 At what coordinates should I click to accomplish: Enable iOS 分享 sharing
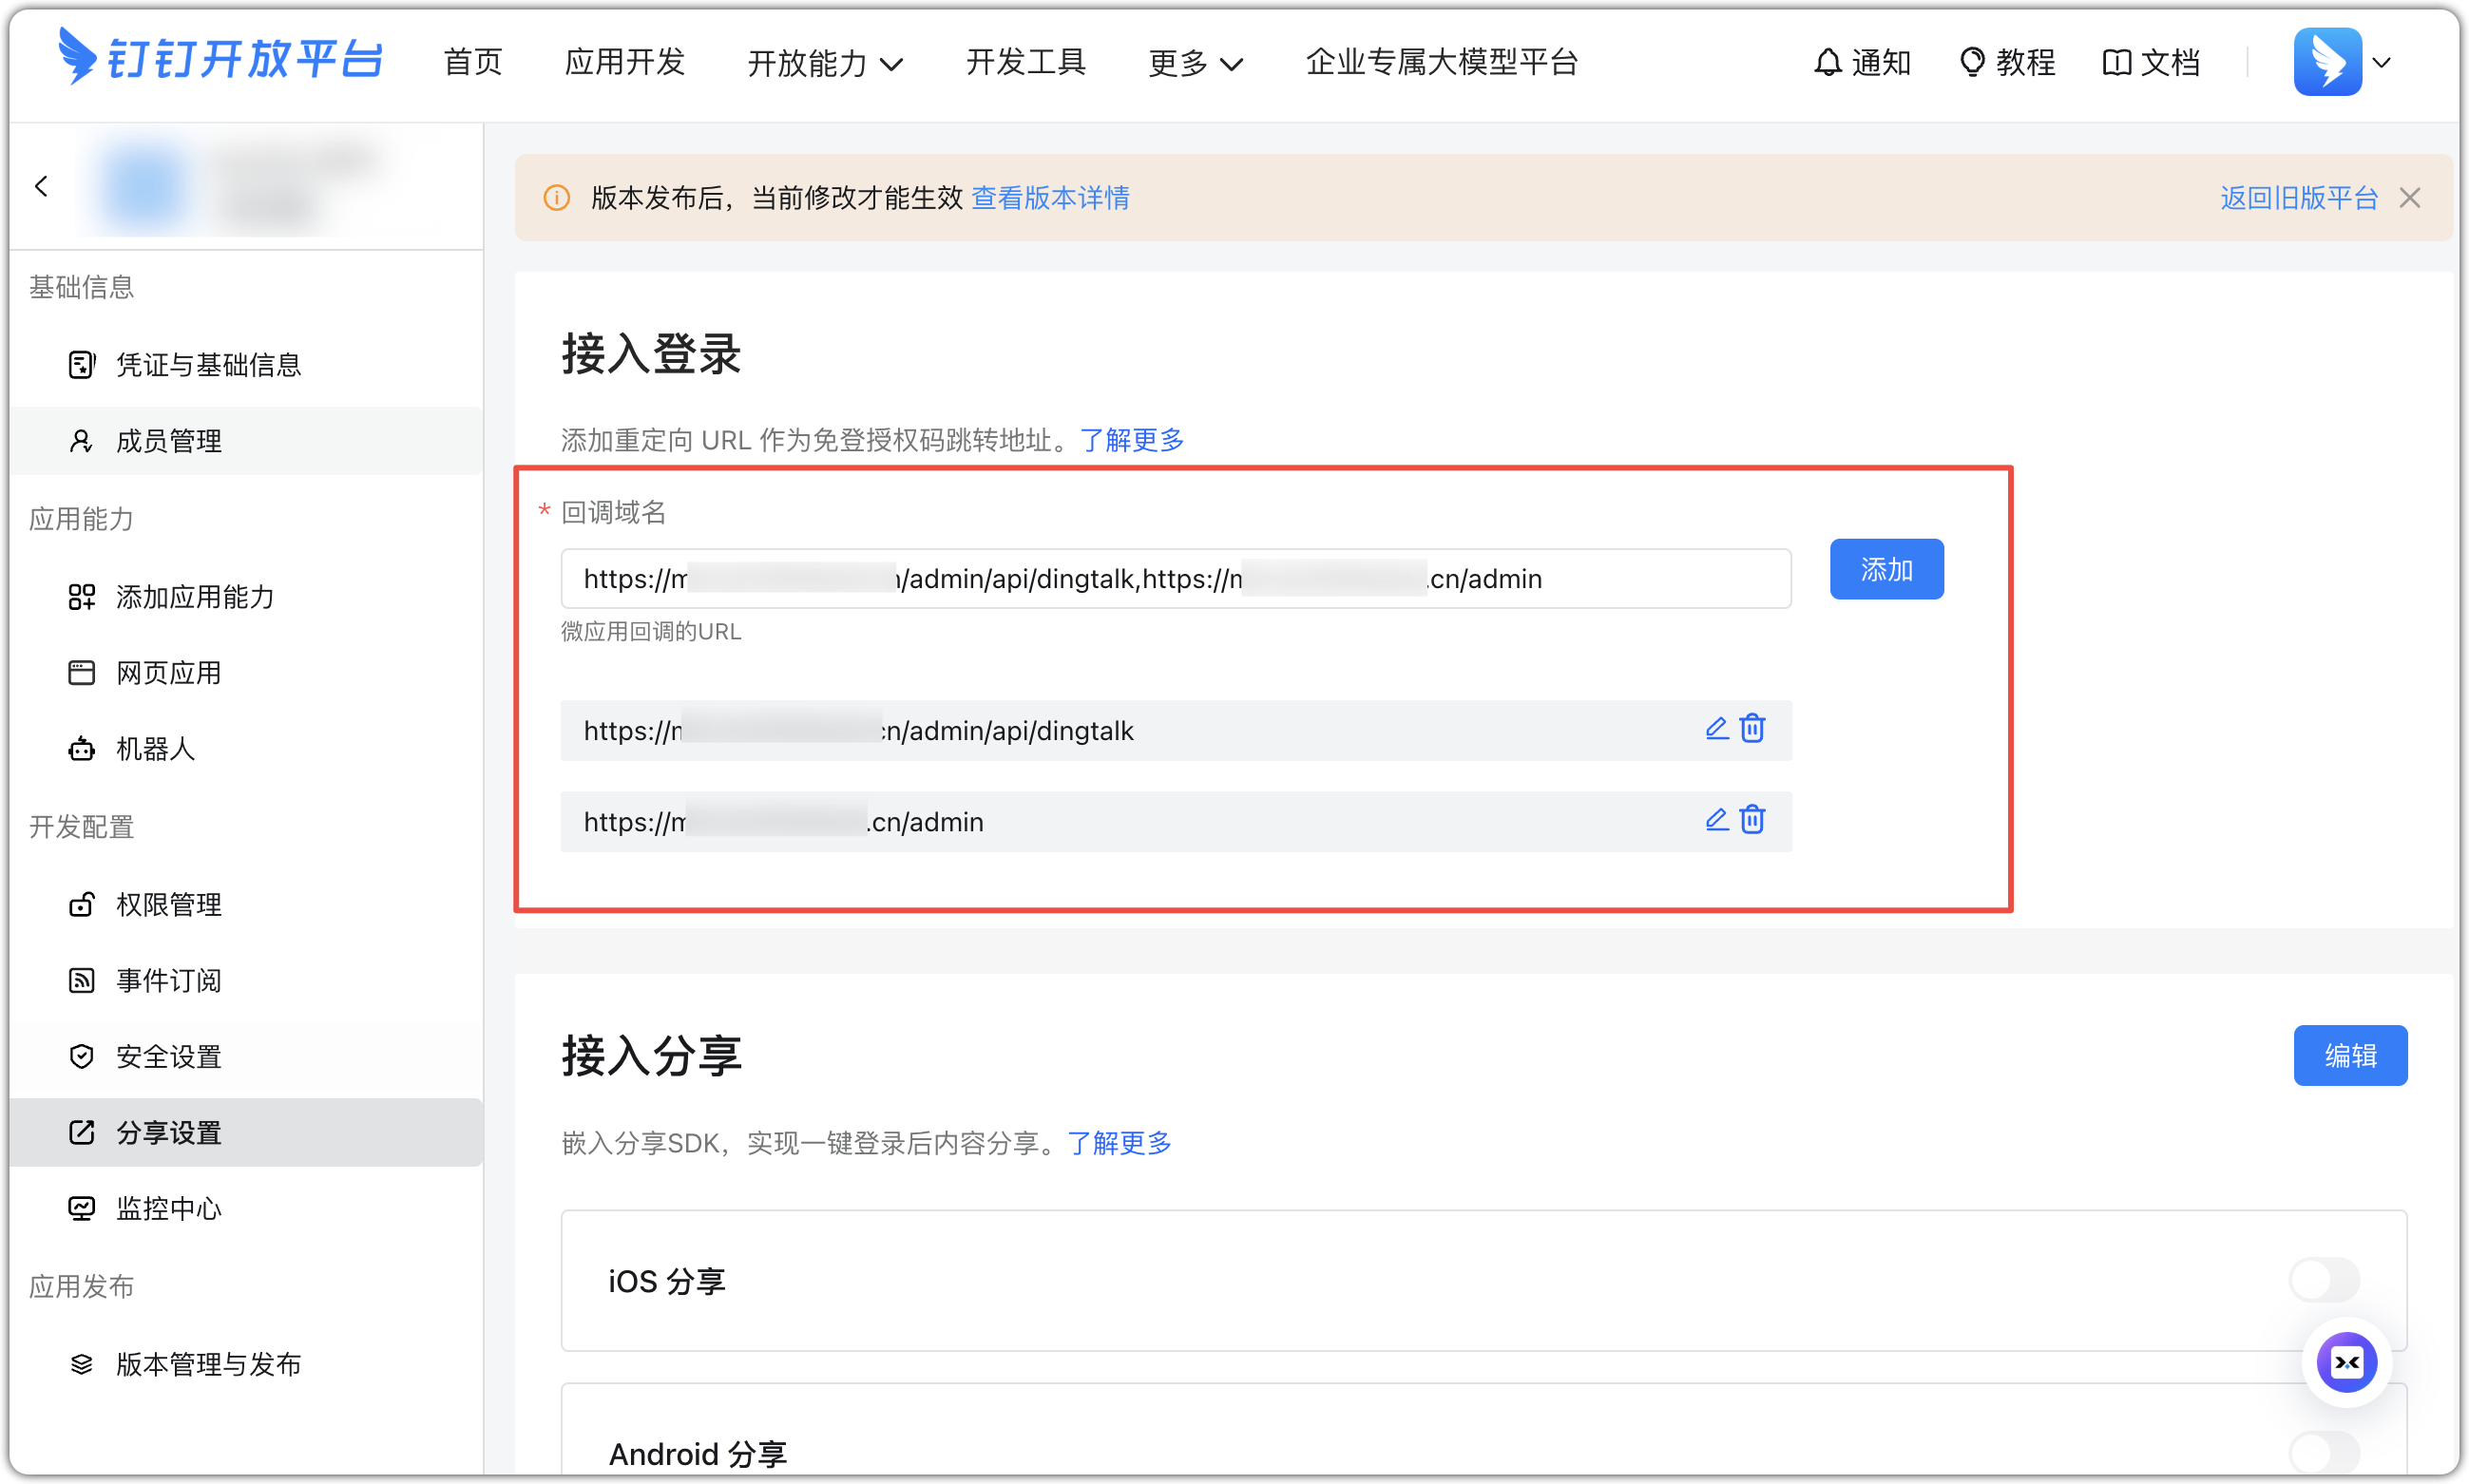[2323, 1280]
